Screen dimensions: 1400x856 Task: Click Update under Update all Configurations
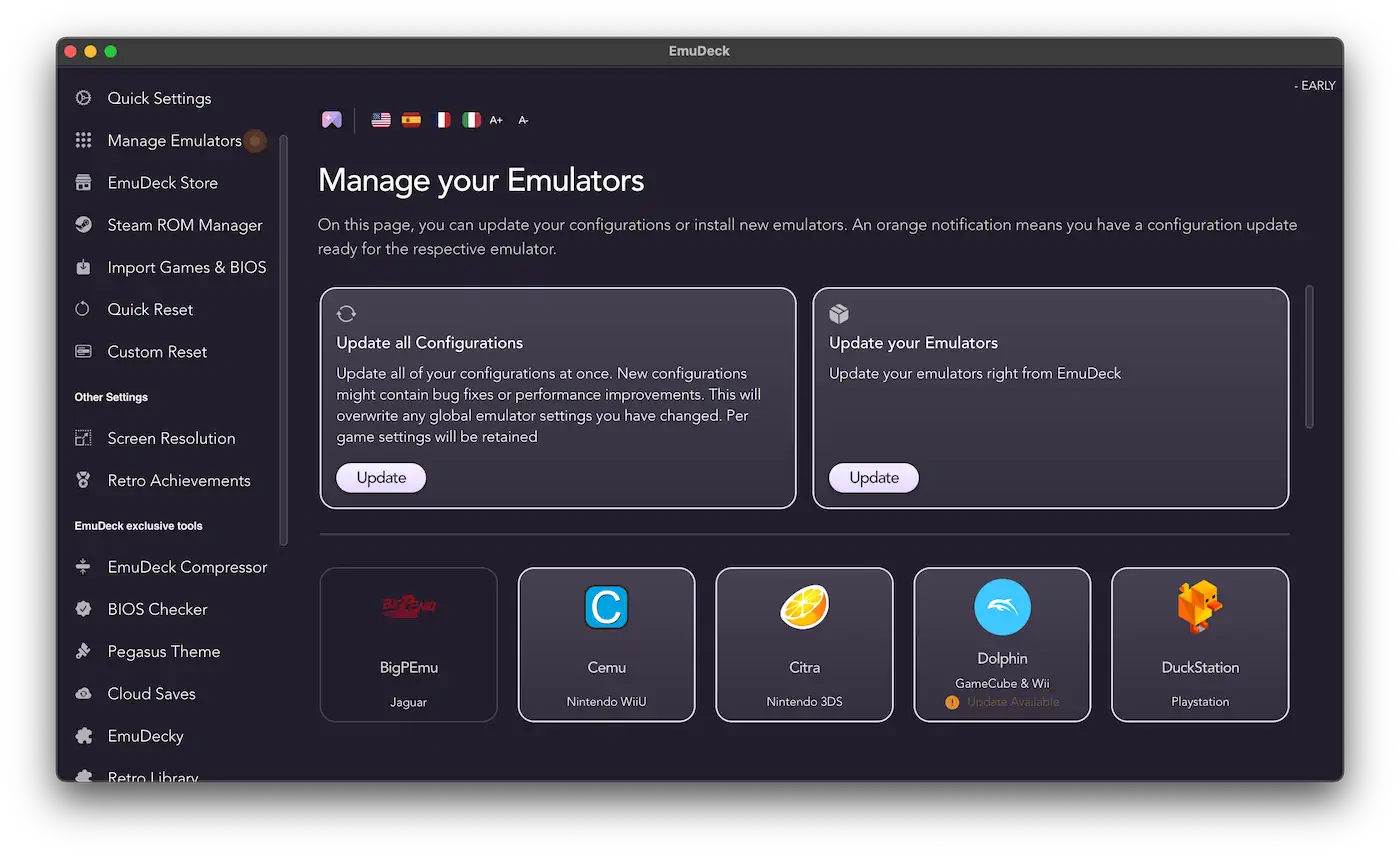pos(381,478)
